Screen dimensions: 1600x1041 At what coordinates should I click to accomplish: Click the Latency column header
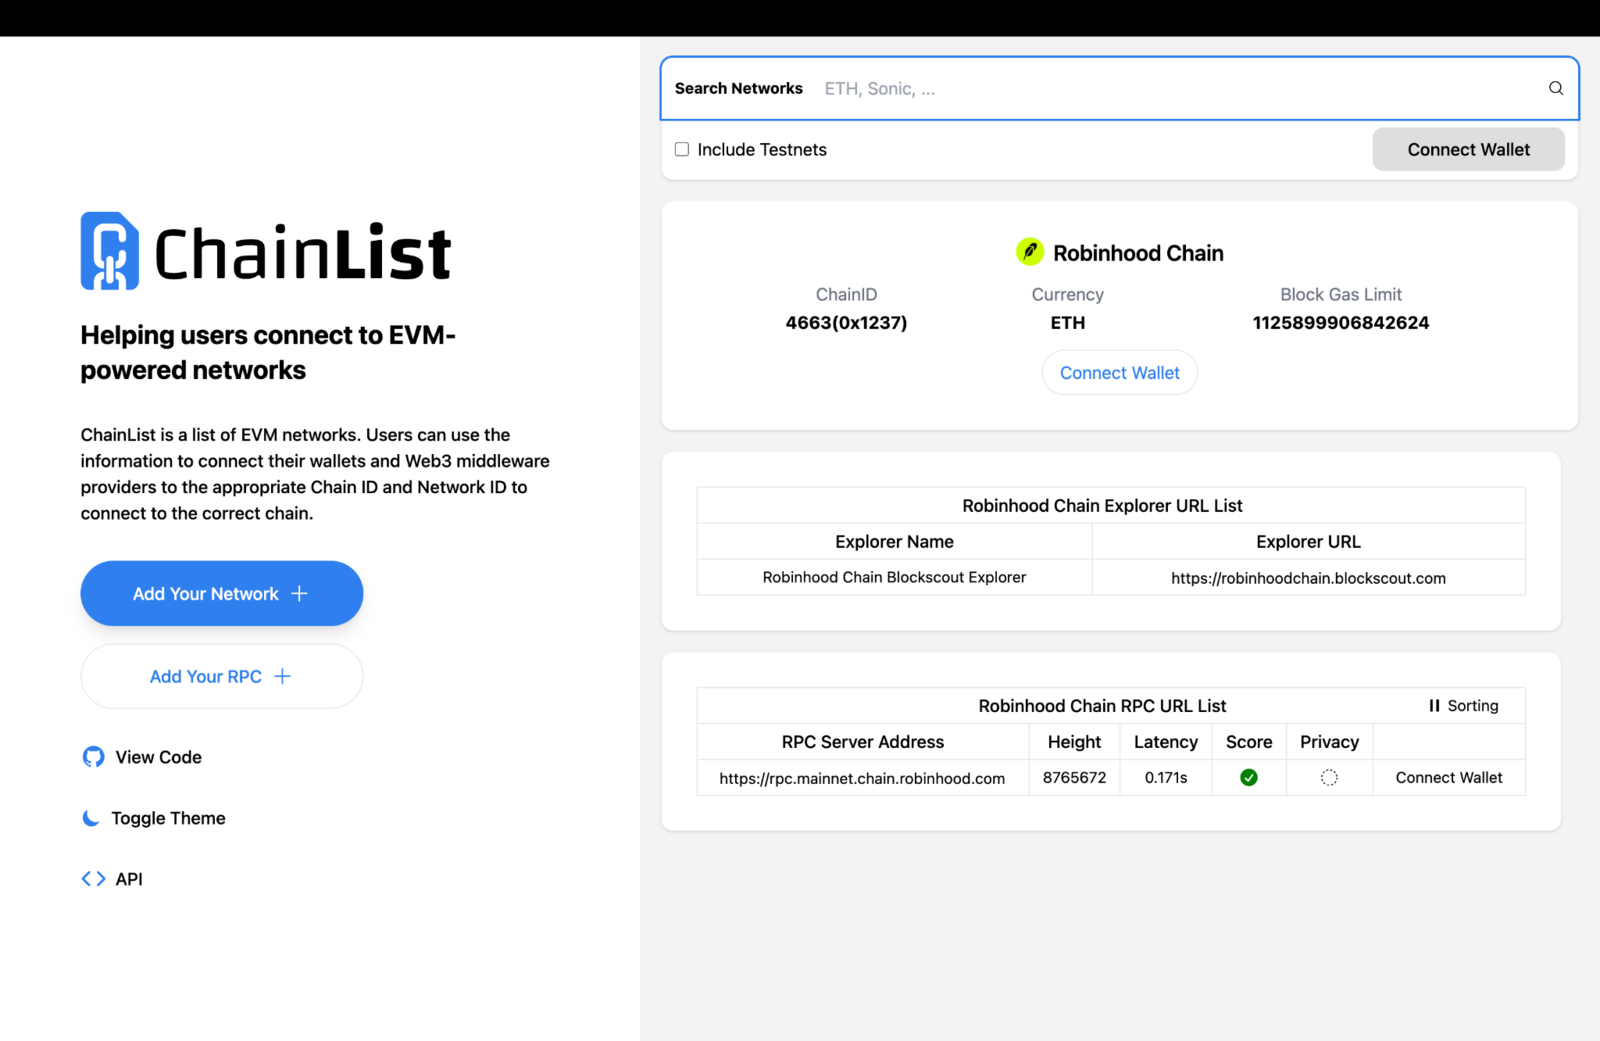pos(1166,742)
